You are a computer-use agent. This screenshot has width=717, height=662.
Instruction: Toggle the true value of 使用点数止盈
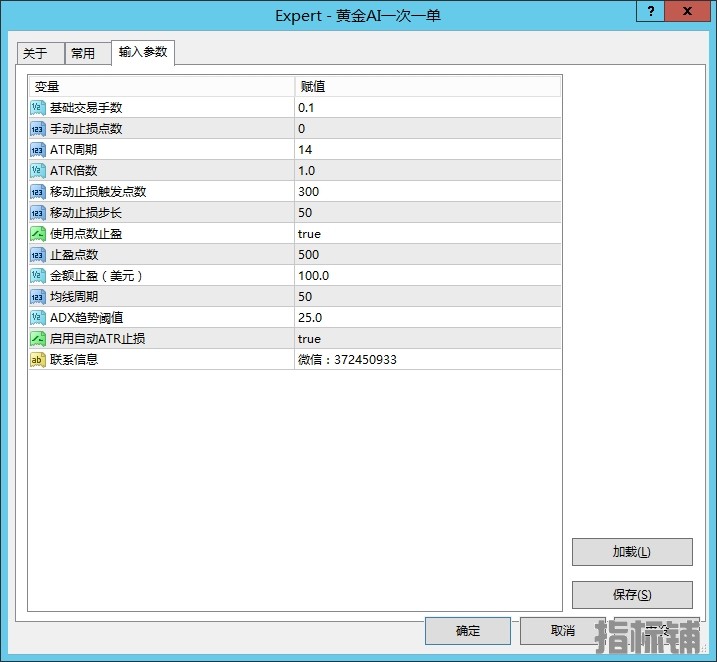[309, 234]
